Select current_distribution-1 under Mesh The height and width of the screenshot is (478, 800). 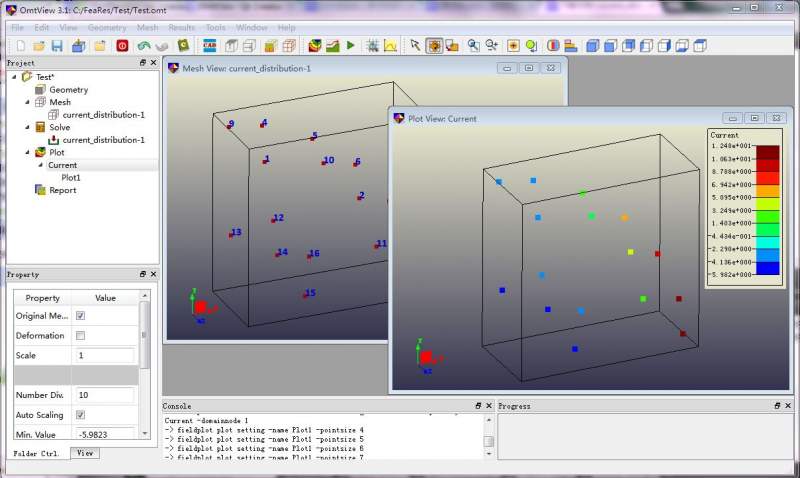click(104, 115)
